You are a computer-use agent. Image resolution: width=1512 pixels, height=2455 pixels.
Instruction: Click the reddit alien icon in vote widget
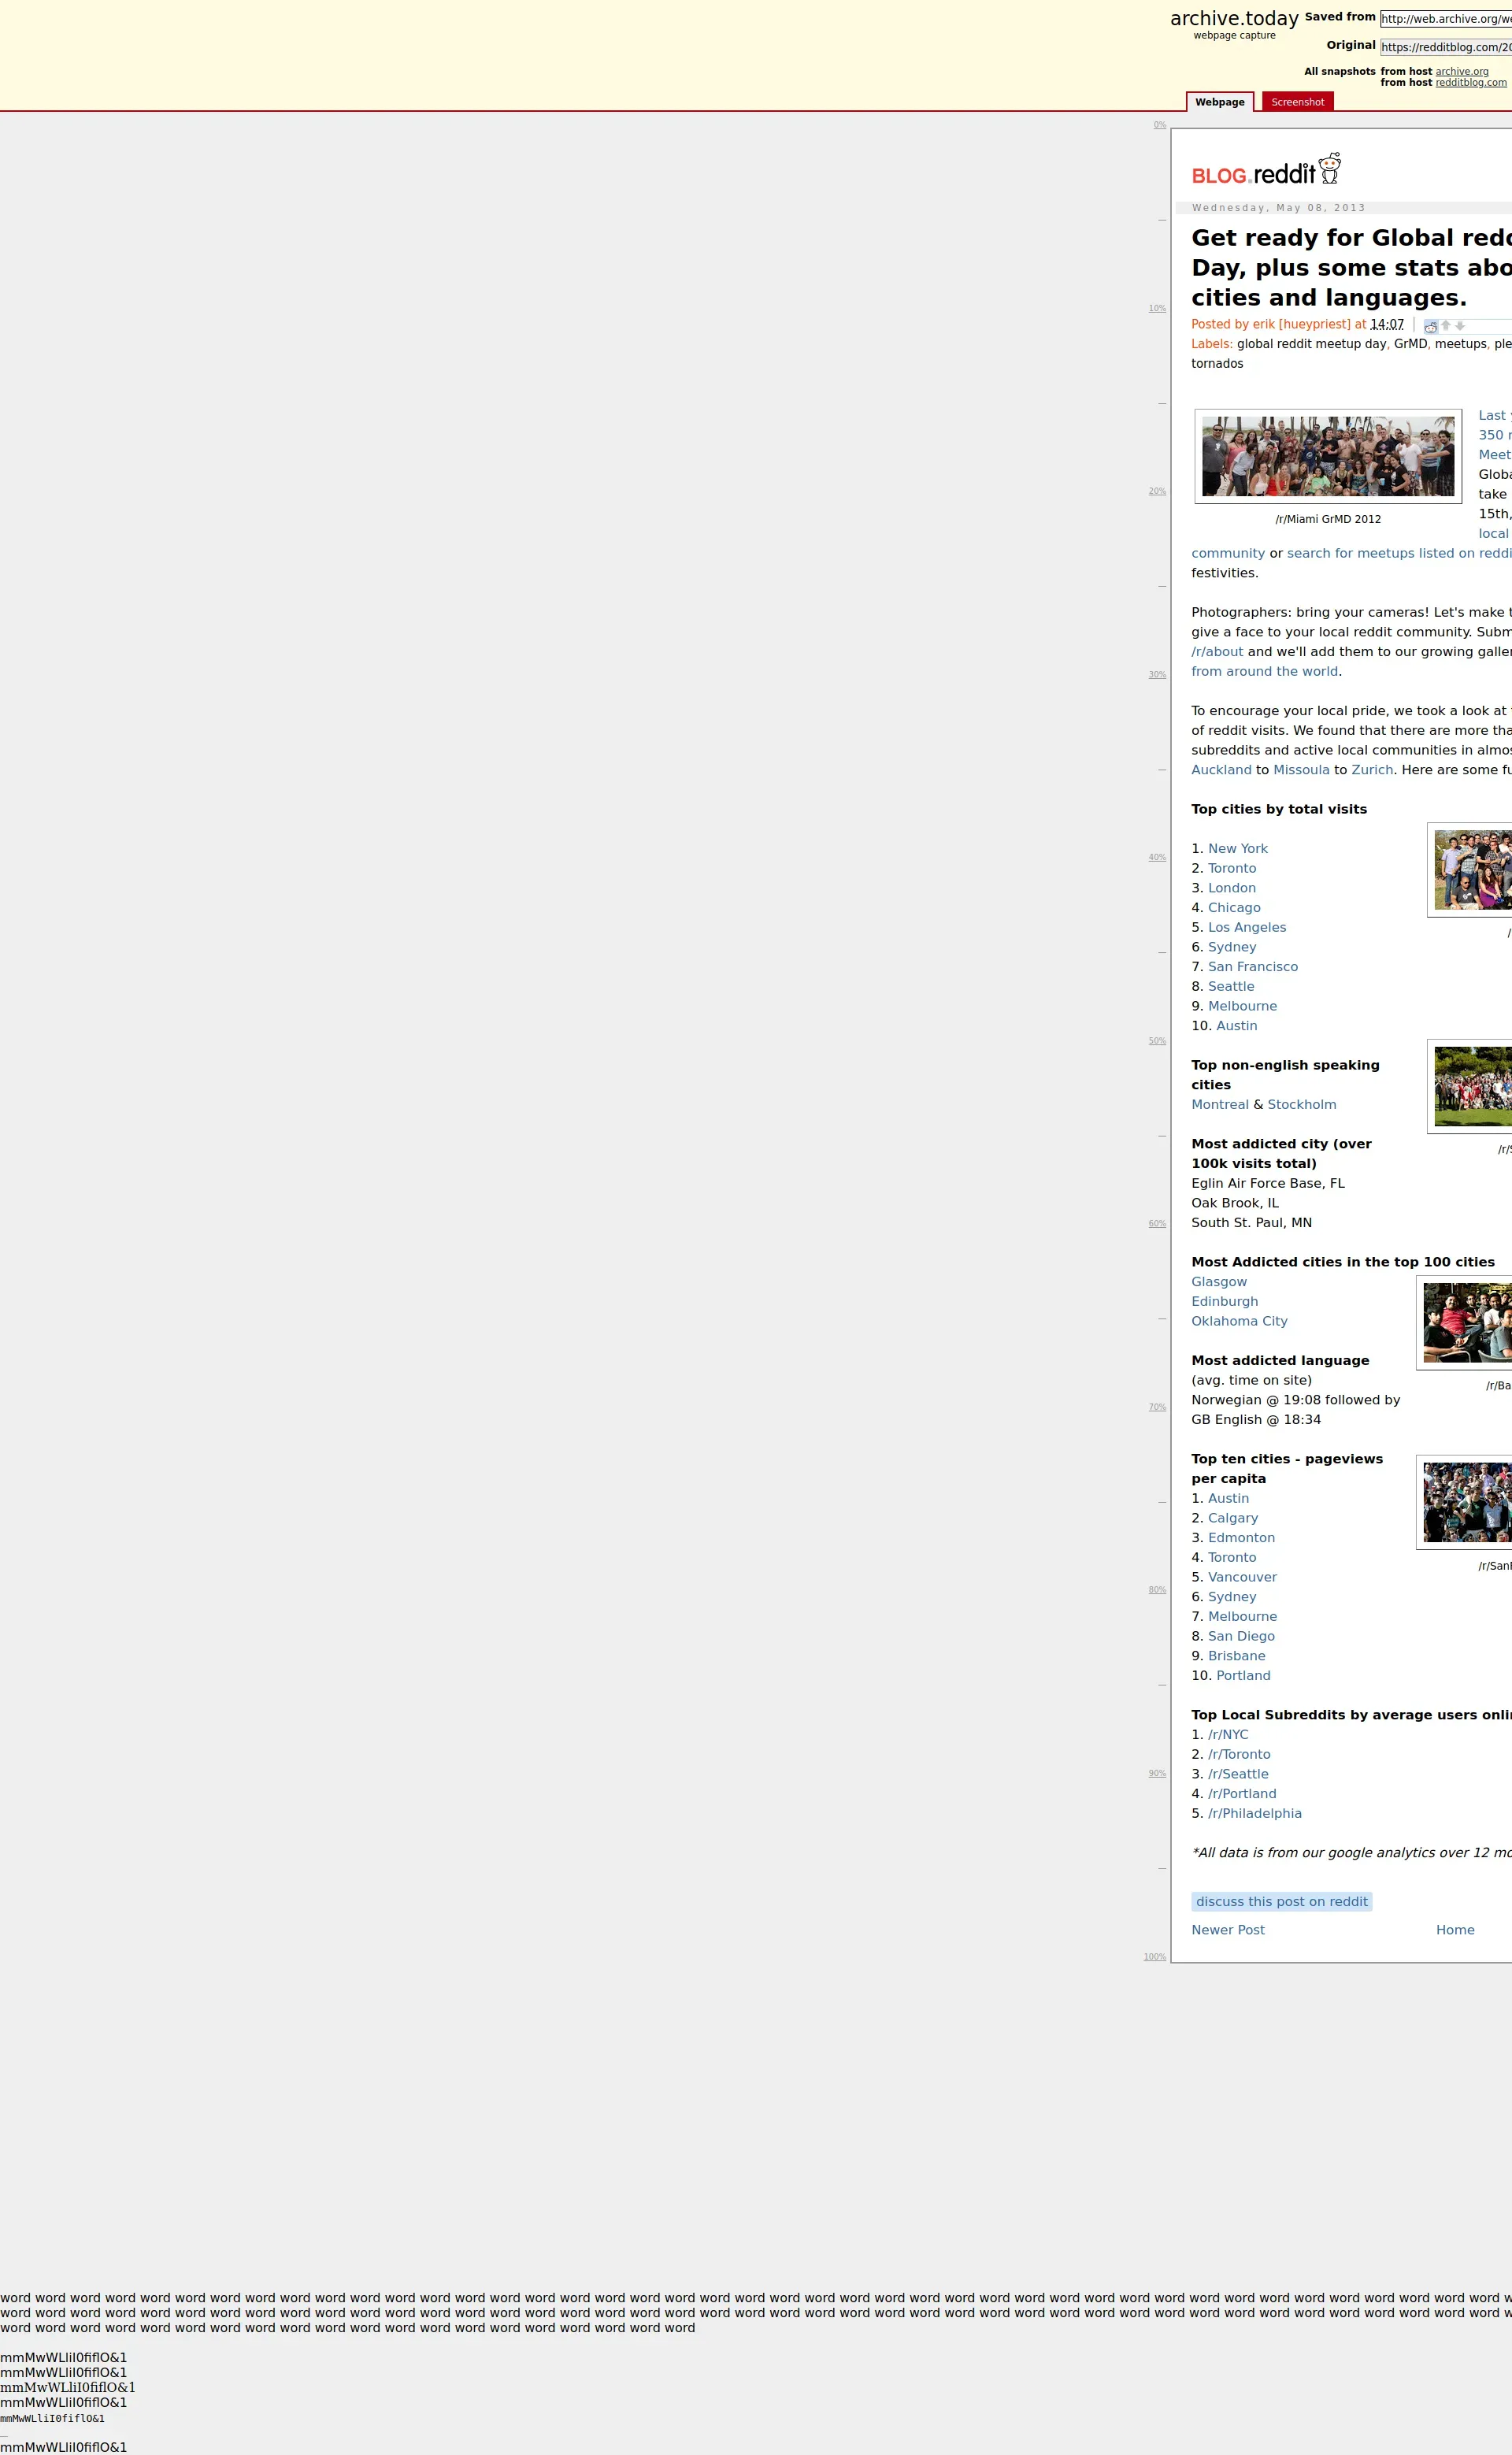pyautogui.click(x=1430, y=327)
